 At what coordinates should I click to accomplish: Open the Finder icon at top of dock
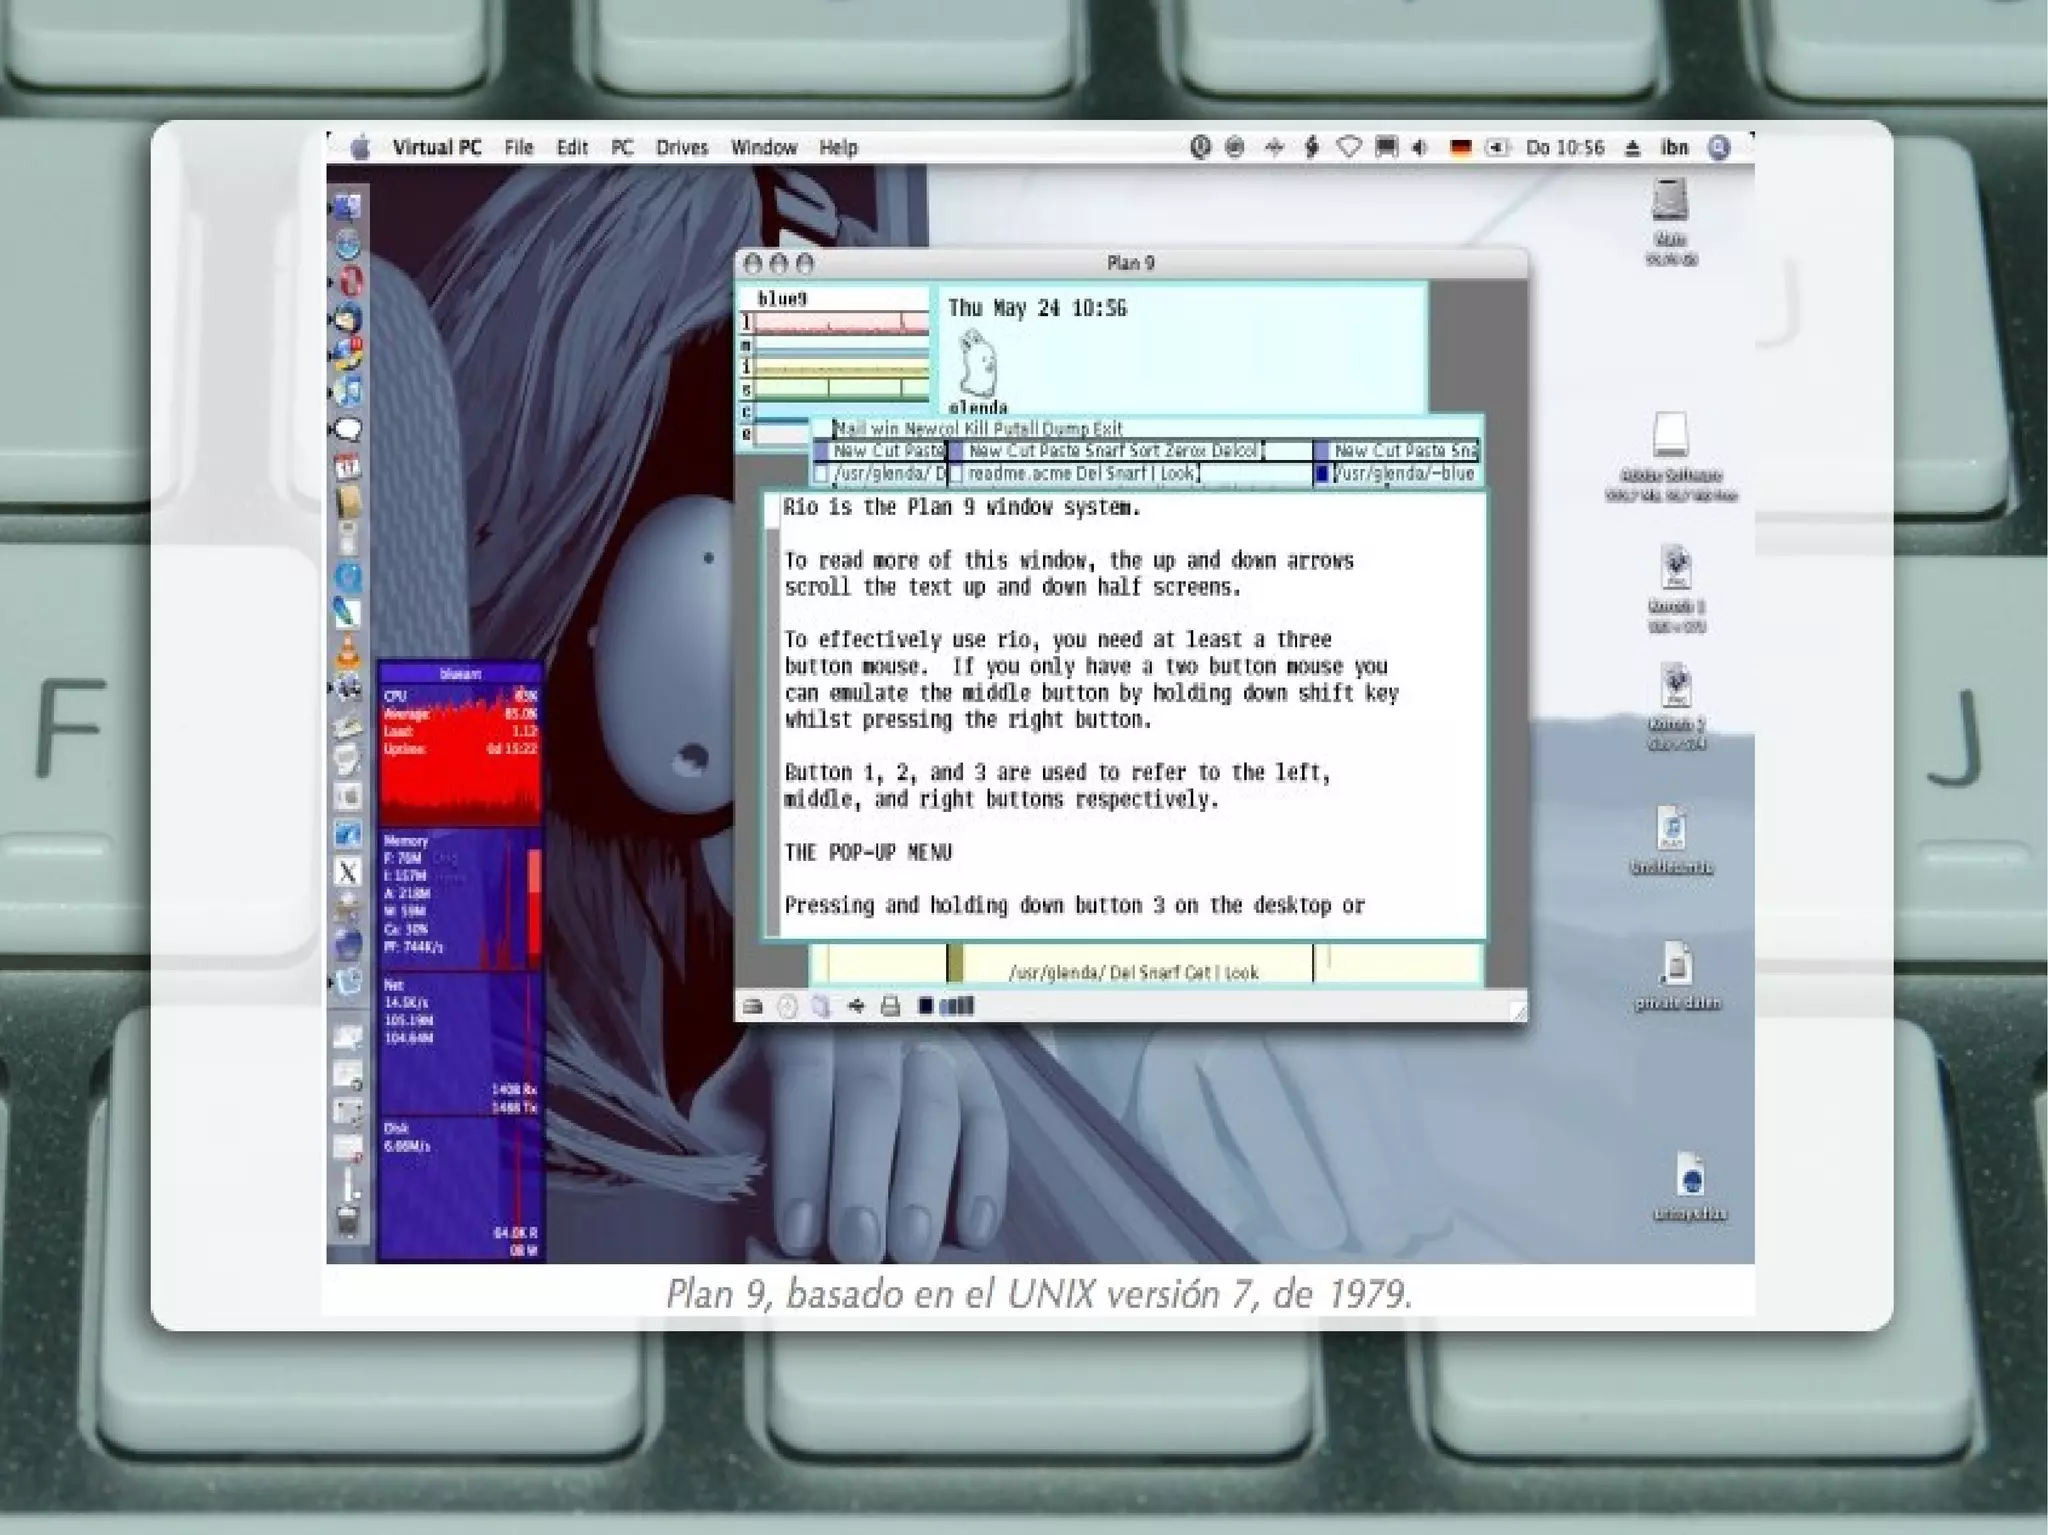pos(347,207)
